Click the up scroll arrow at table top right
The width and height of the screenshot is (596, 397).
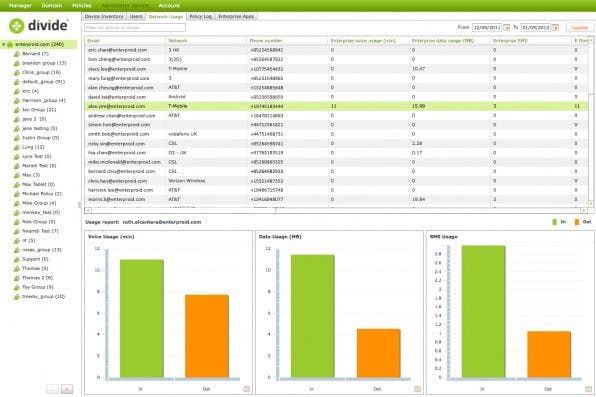591,40
